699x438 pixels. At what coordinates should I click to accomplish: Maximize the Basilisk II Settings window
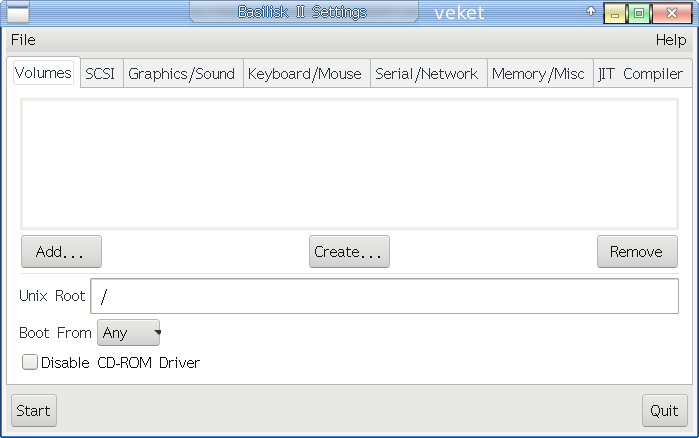coord(639,13)
